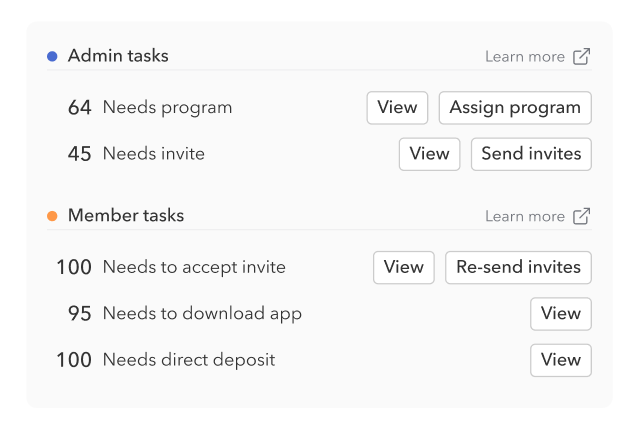This screenshot has width=640, height=424.
Task: View members needing a program
Action: coord(397,108)
